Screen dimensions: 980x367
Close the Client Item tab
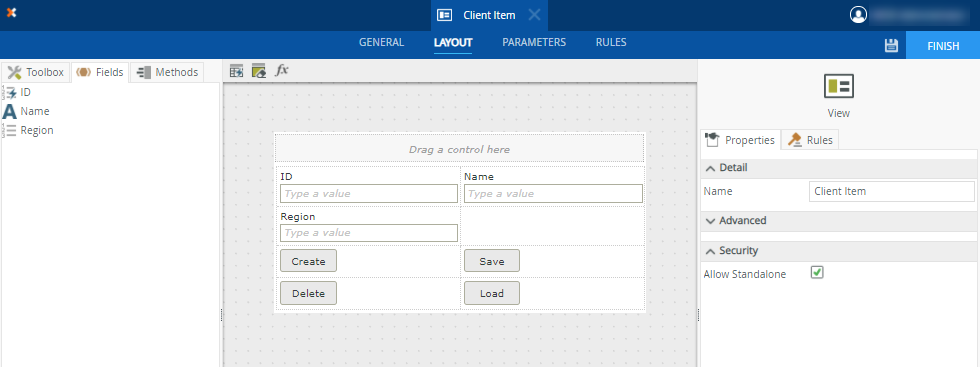point(534,15)
